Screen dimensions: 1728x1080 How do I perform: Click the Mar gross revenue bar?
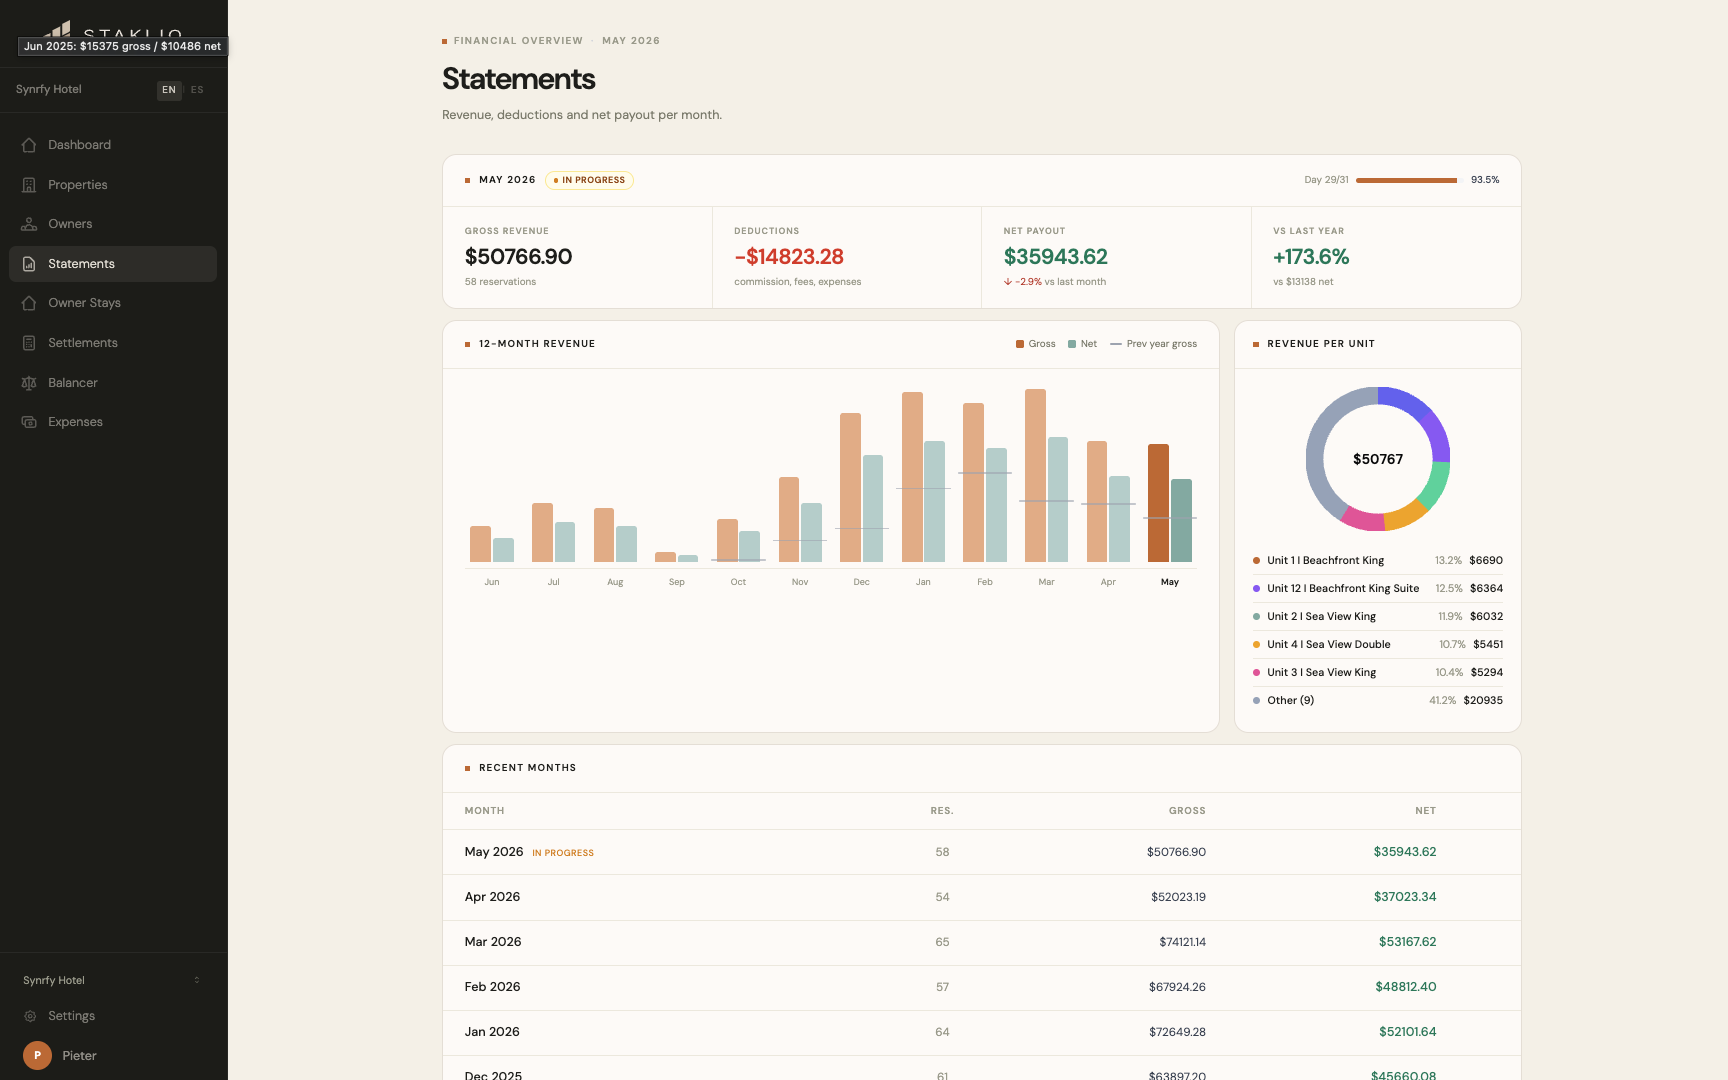(1035, 476)
